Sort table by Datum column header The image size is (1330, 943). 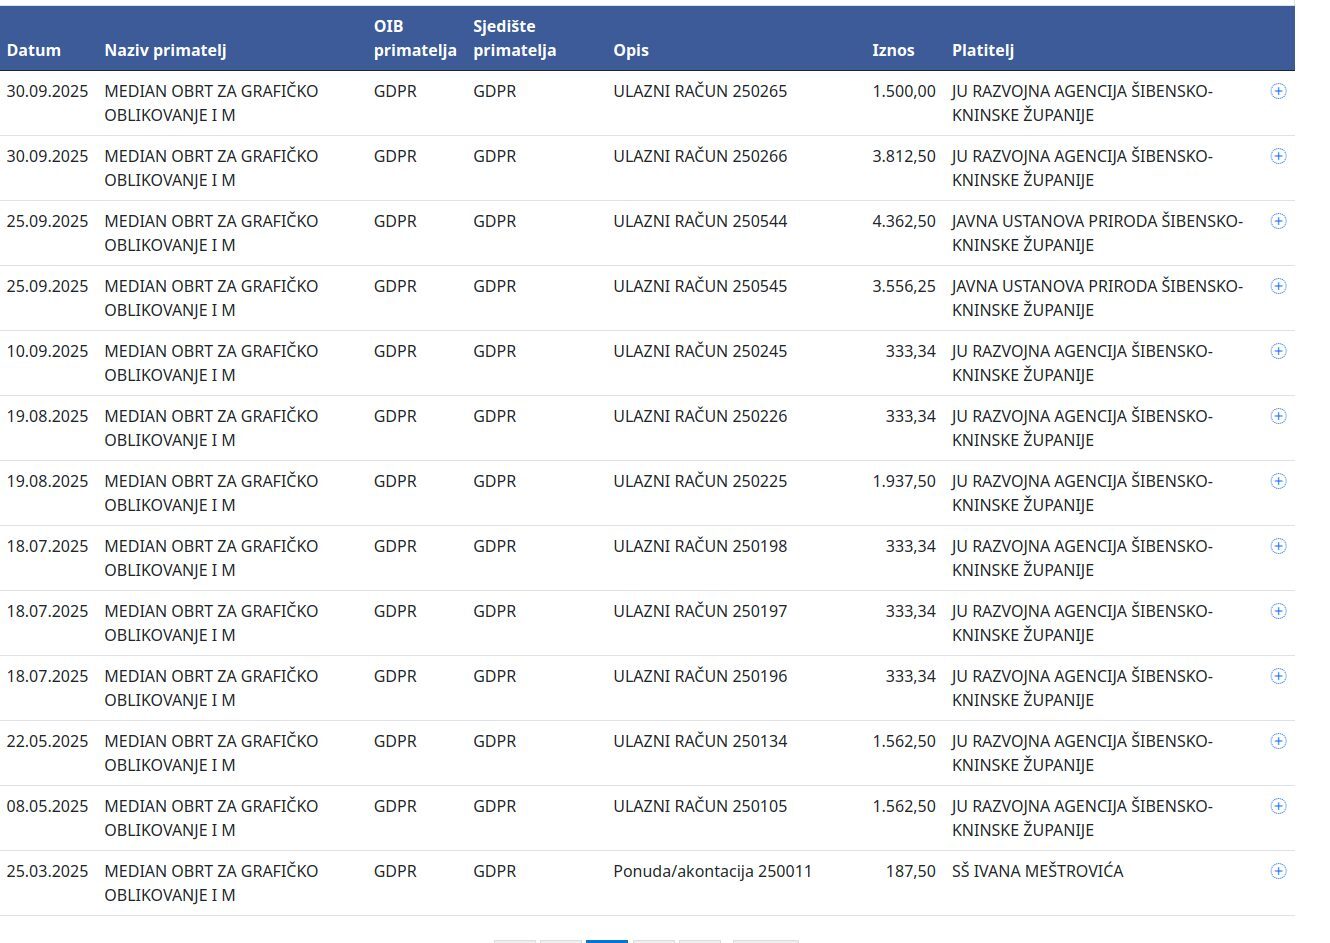point(34,50)
